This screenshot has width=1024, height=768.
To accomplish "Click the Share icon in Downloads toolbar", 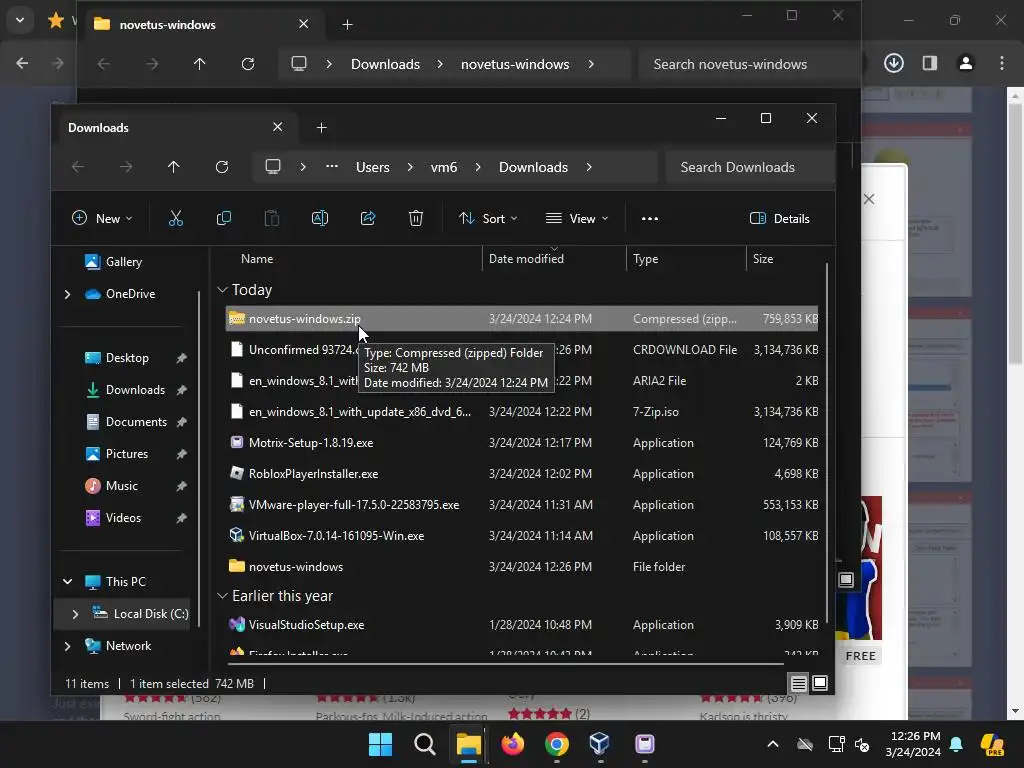I will [x=368, y=218].
